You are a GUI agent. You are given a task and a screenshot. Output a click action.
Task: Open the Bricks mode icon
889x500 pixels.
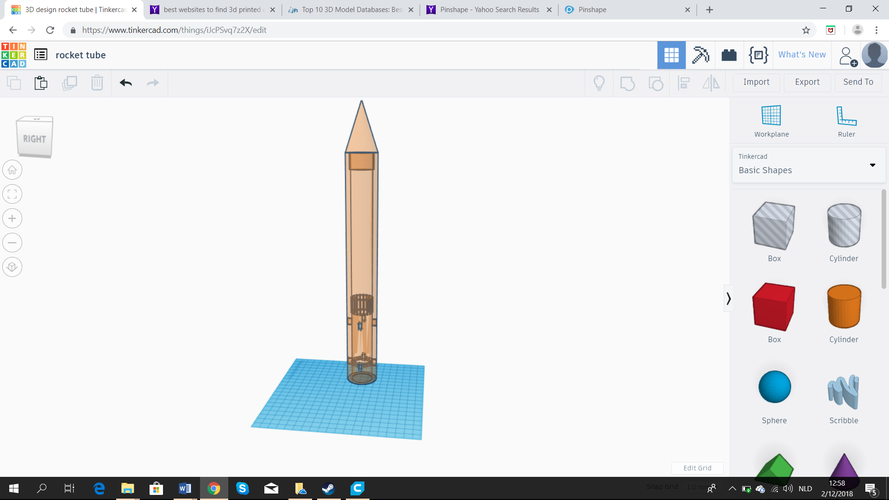tap(729, 55)
